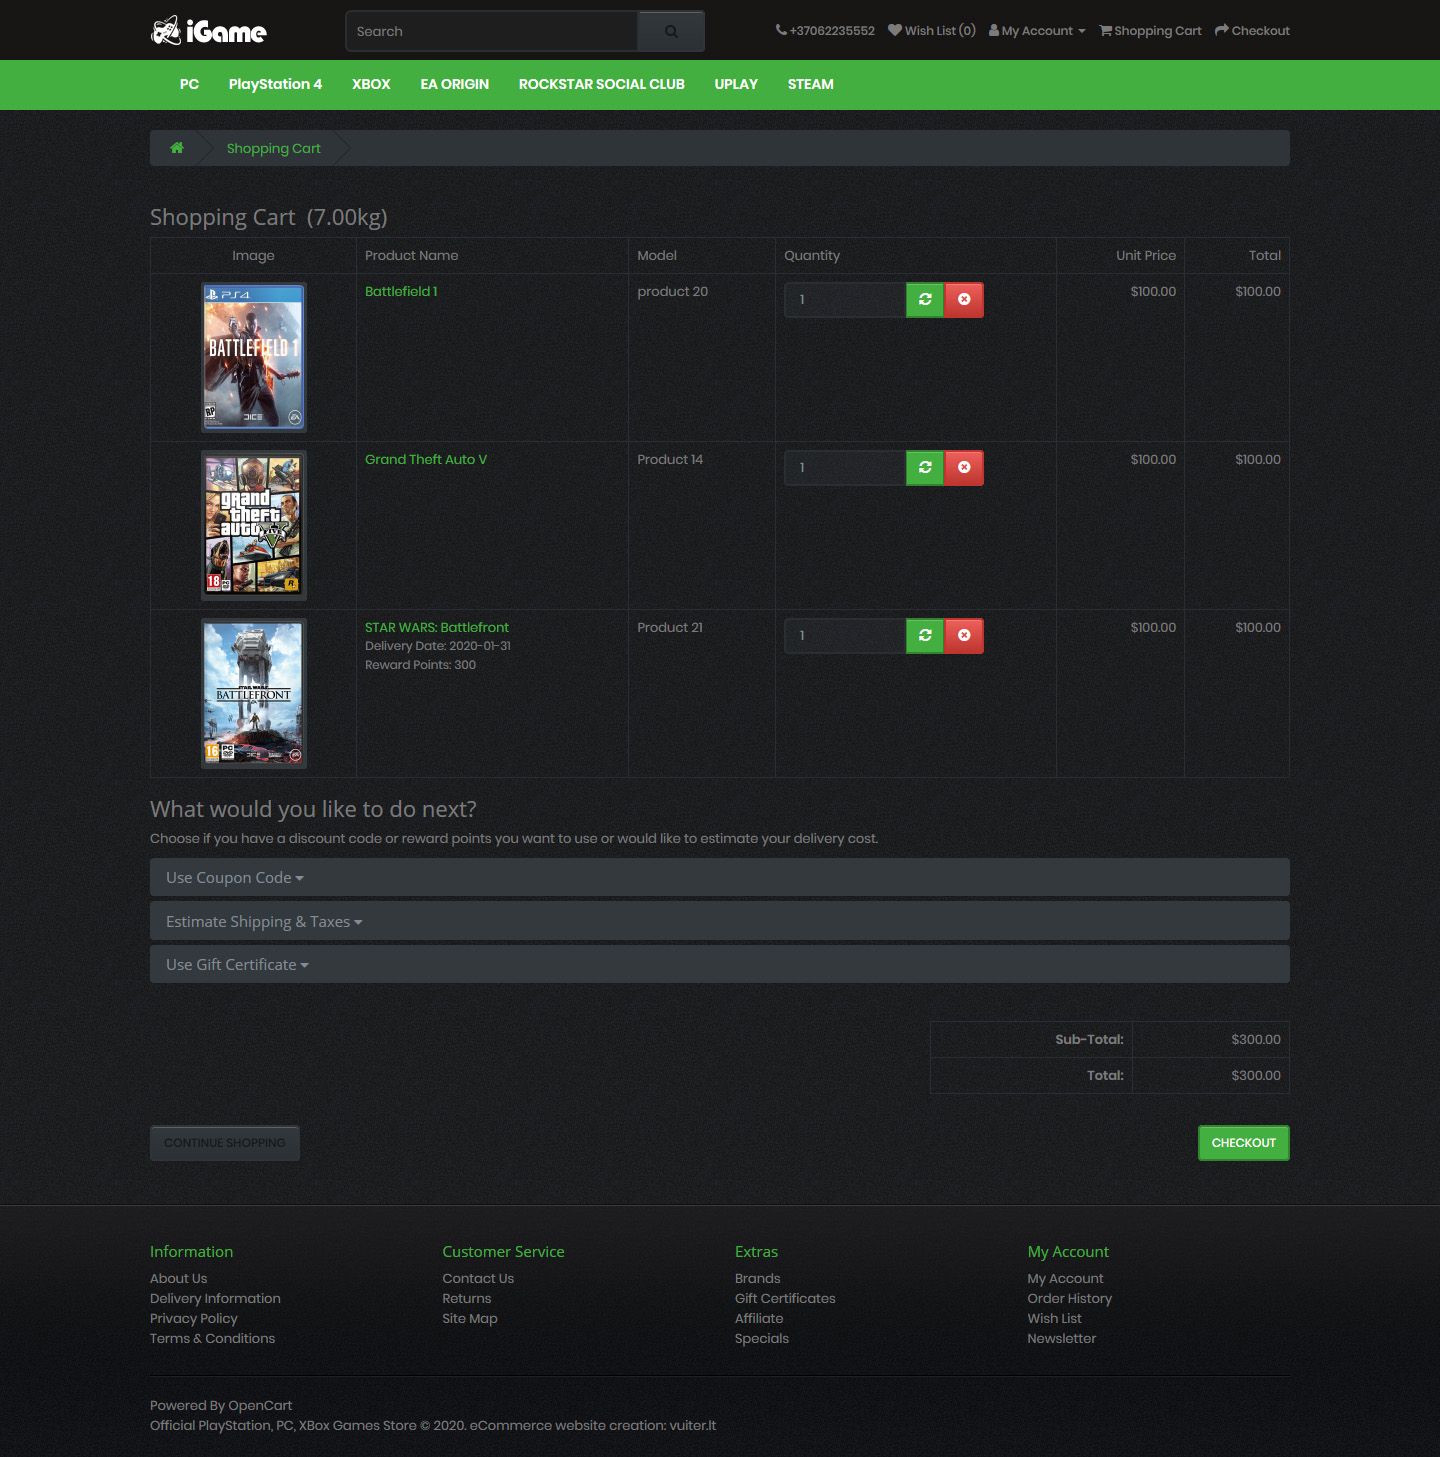The width and height of the screenshot is (1440, 1457).
Task: Update quantity for STAR WARS: Battlefront
Action: [925, 636]
